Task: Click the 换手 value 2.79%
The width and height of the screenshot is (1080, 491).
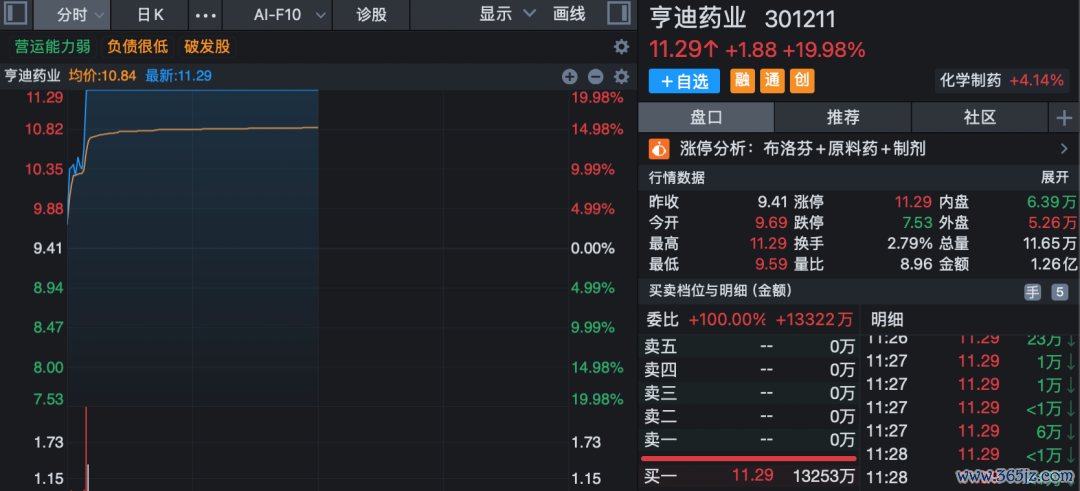Action: 909,244
